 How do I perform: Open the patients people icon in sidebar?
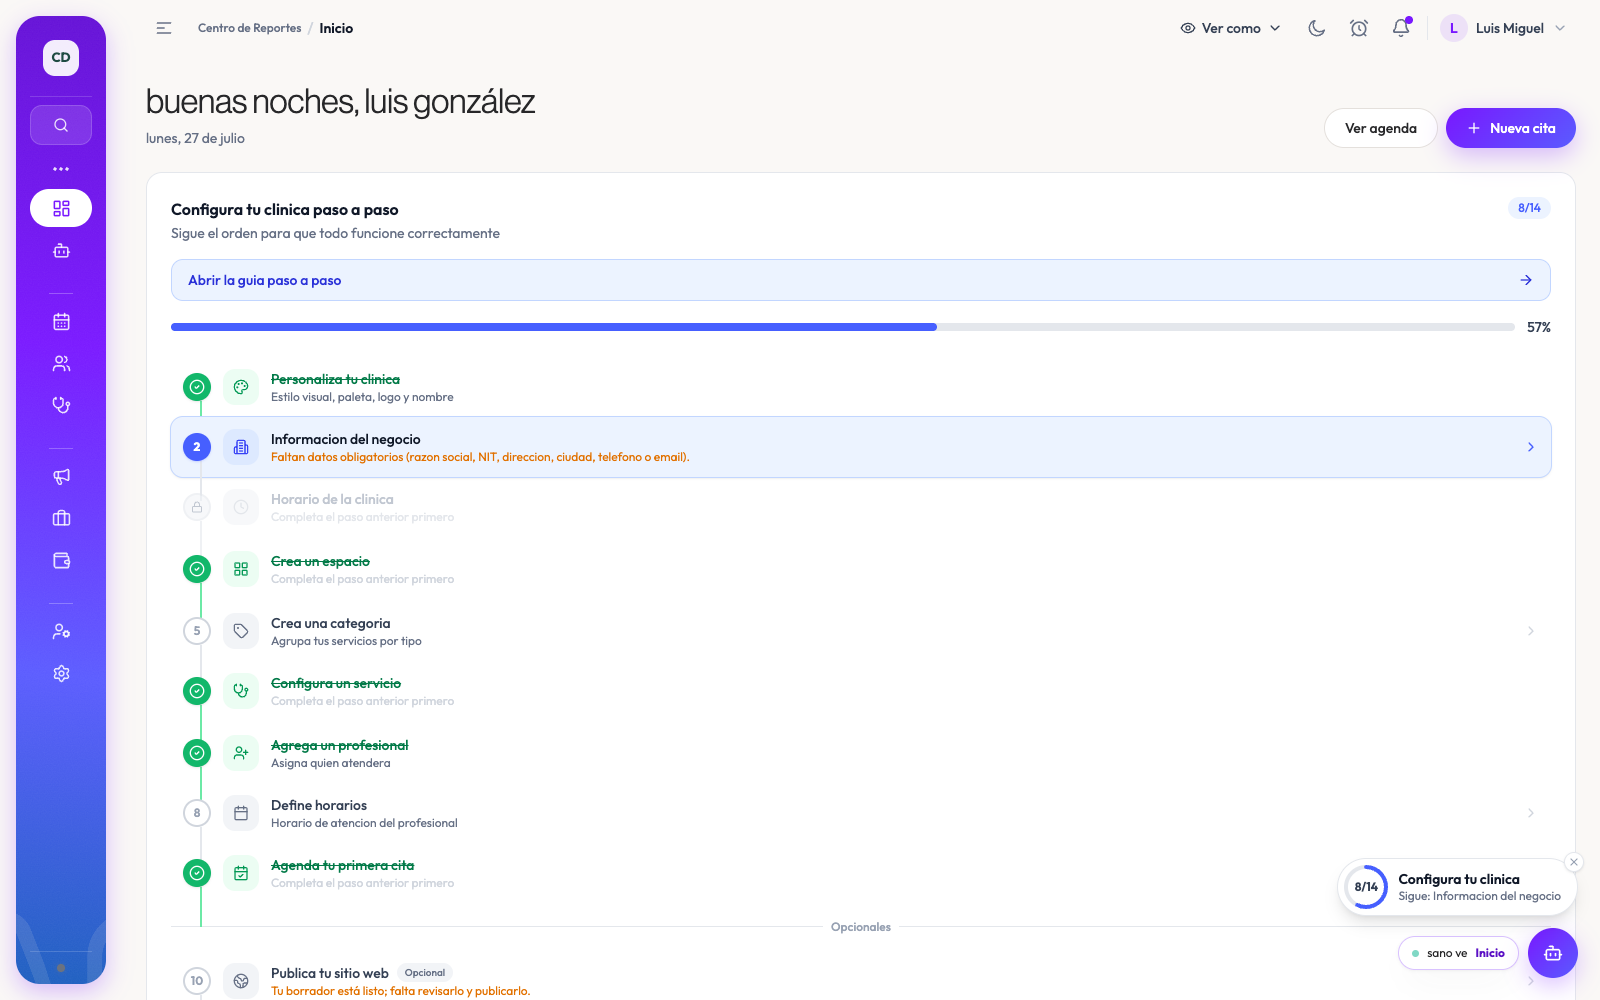(61, 363)
